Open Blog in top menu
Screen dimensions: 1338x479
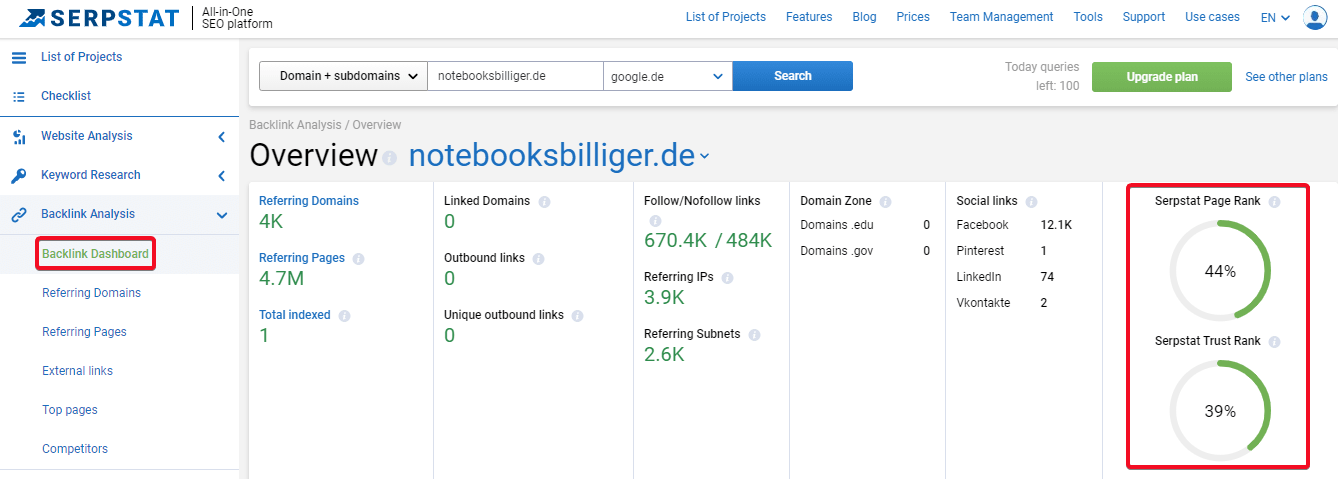click(x=864, y=17)
